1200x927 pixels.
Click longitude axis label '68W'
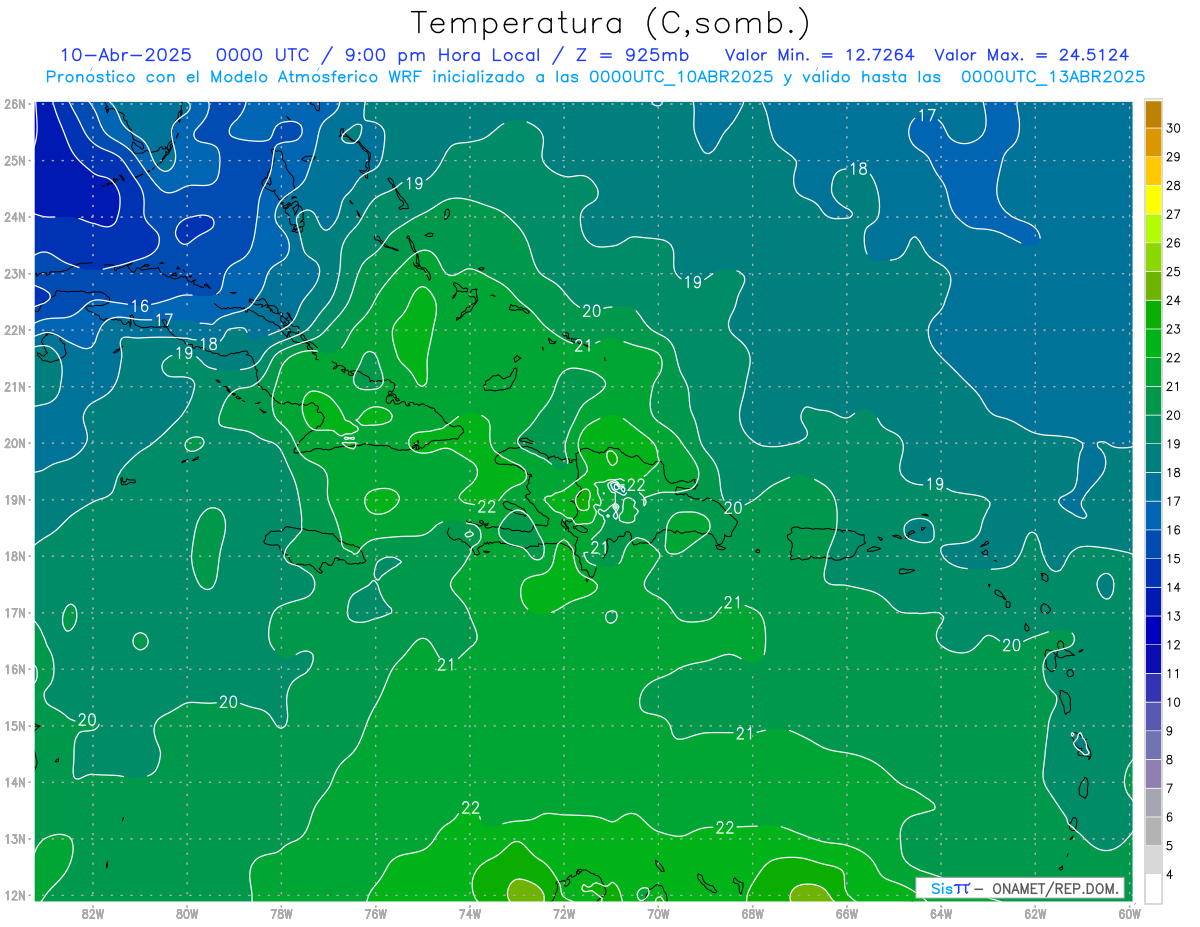(x=752, y=912)
